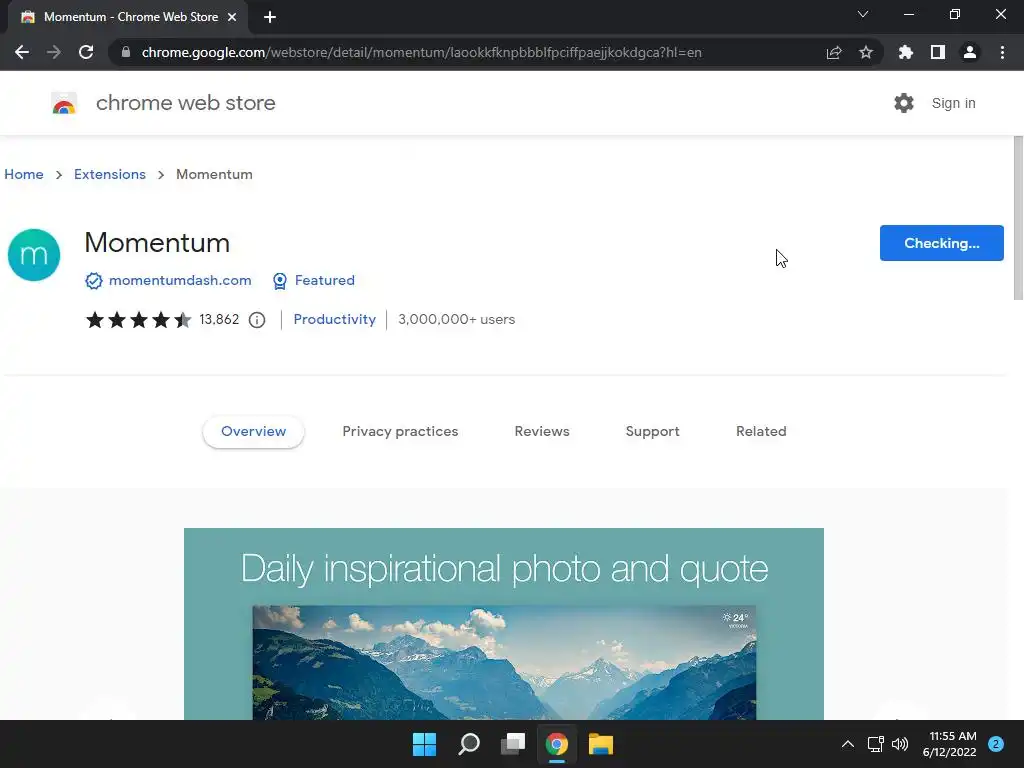Open the Reviews tab
This screenshot has width=1024, height=768.
click(542, 432)
